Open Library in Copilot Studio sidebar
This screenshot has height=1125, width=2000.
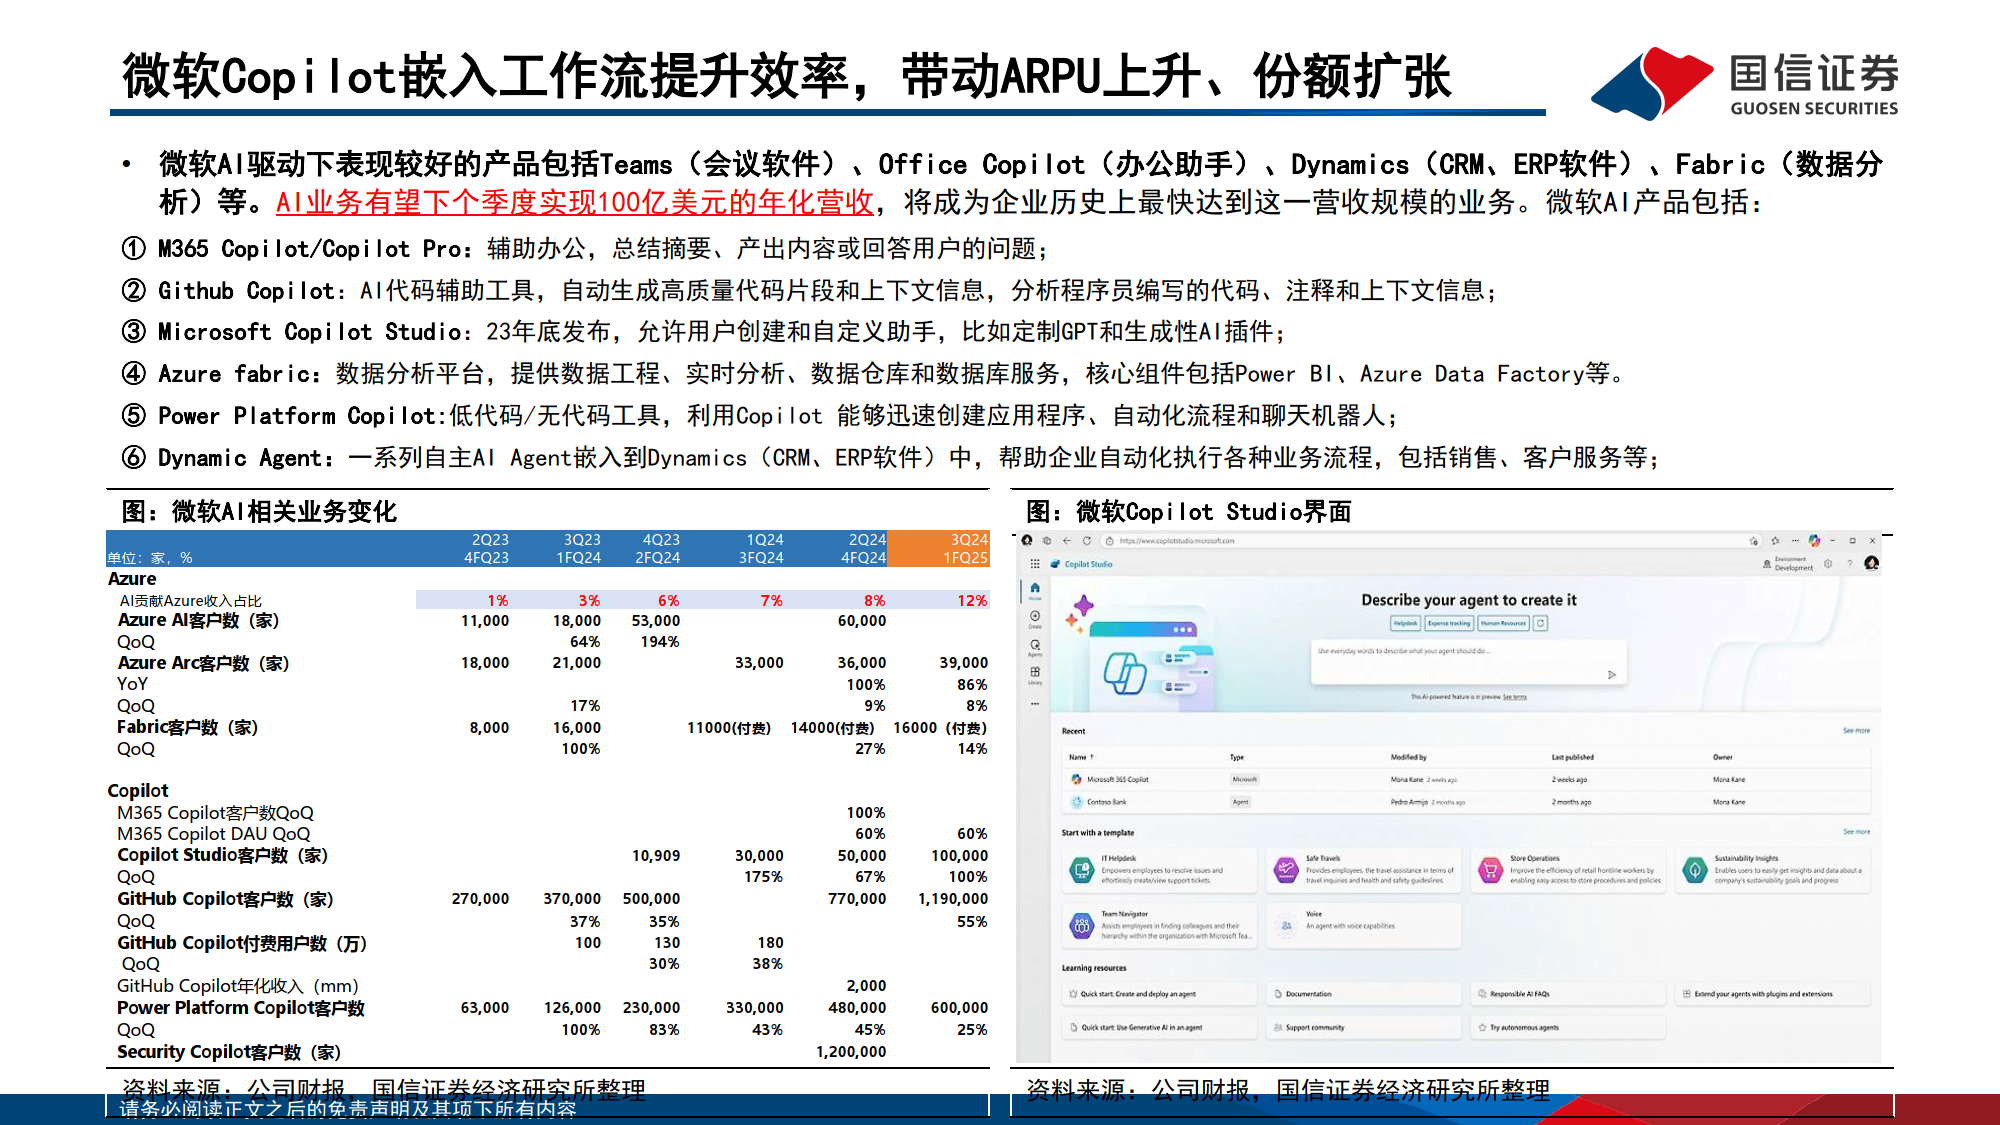click(x=1035, y=675)
